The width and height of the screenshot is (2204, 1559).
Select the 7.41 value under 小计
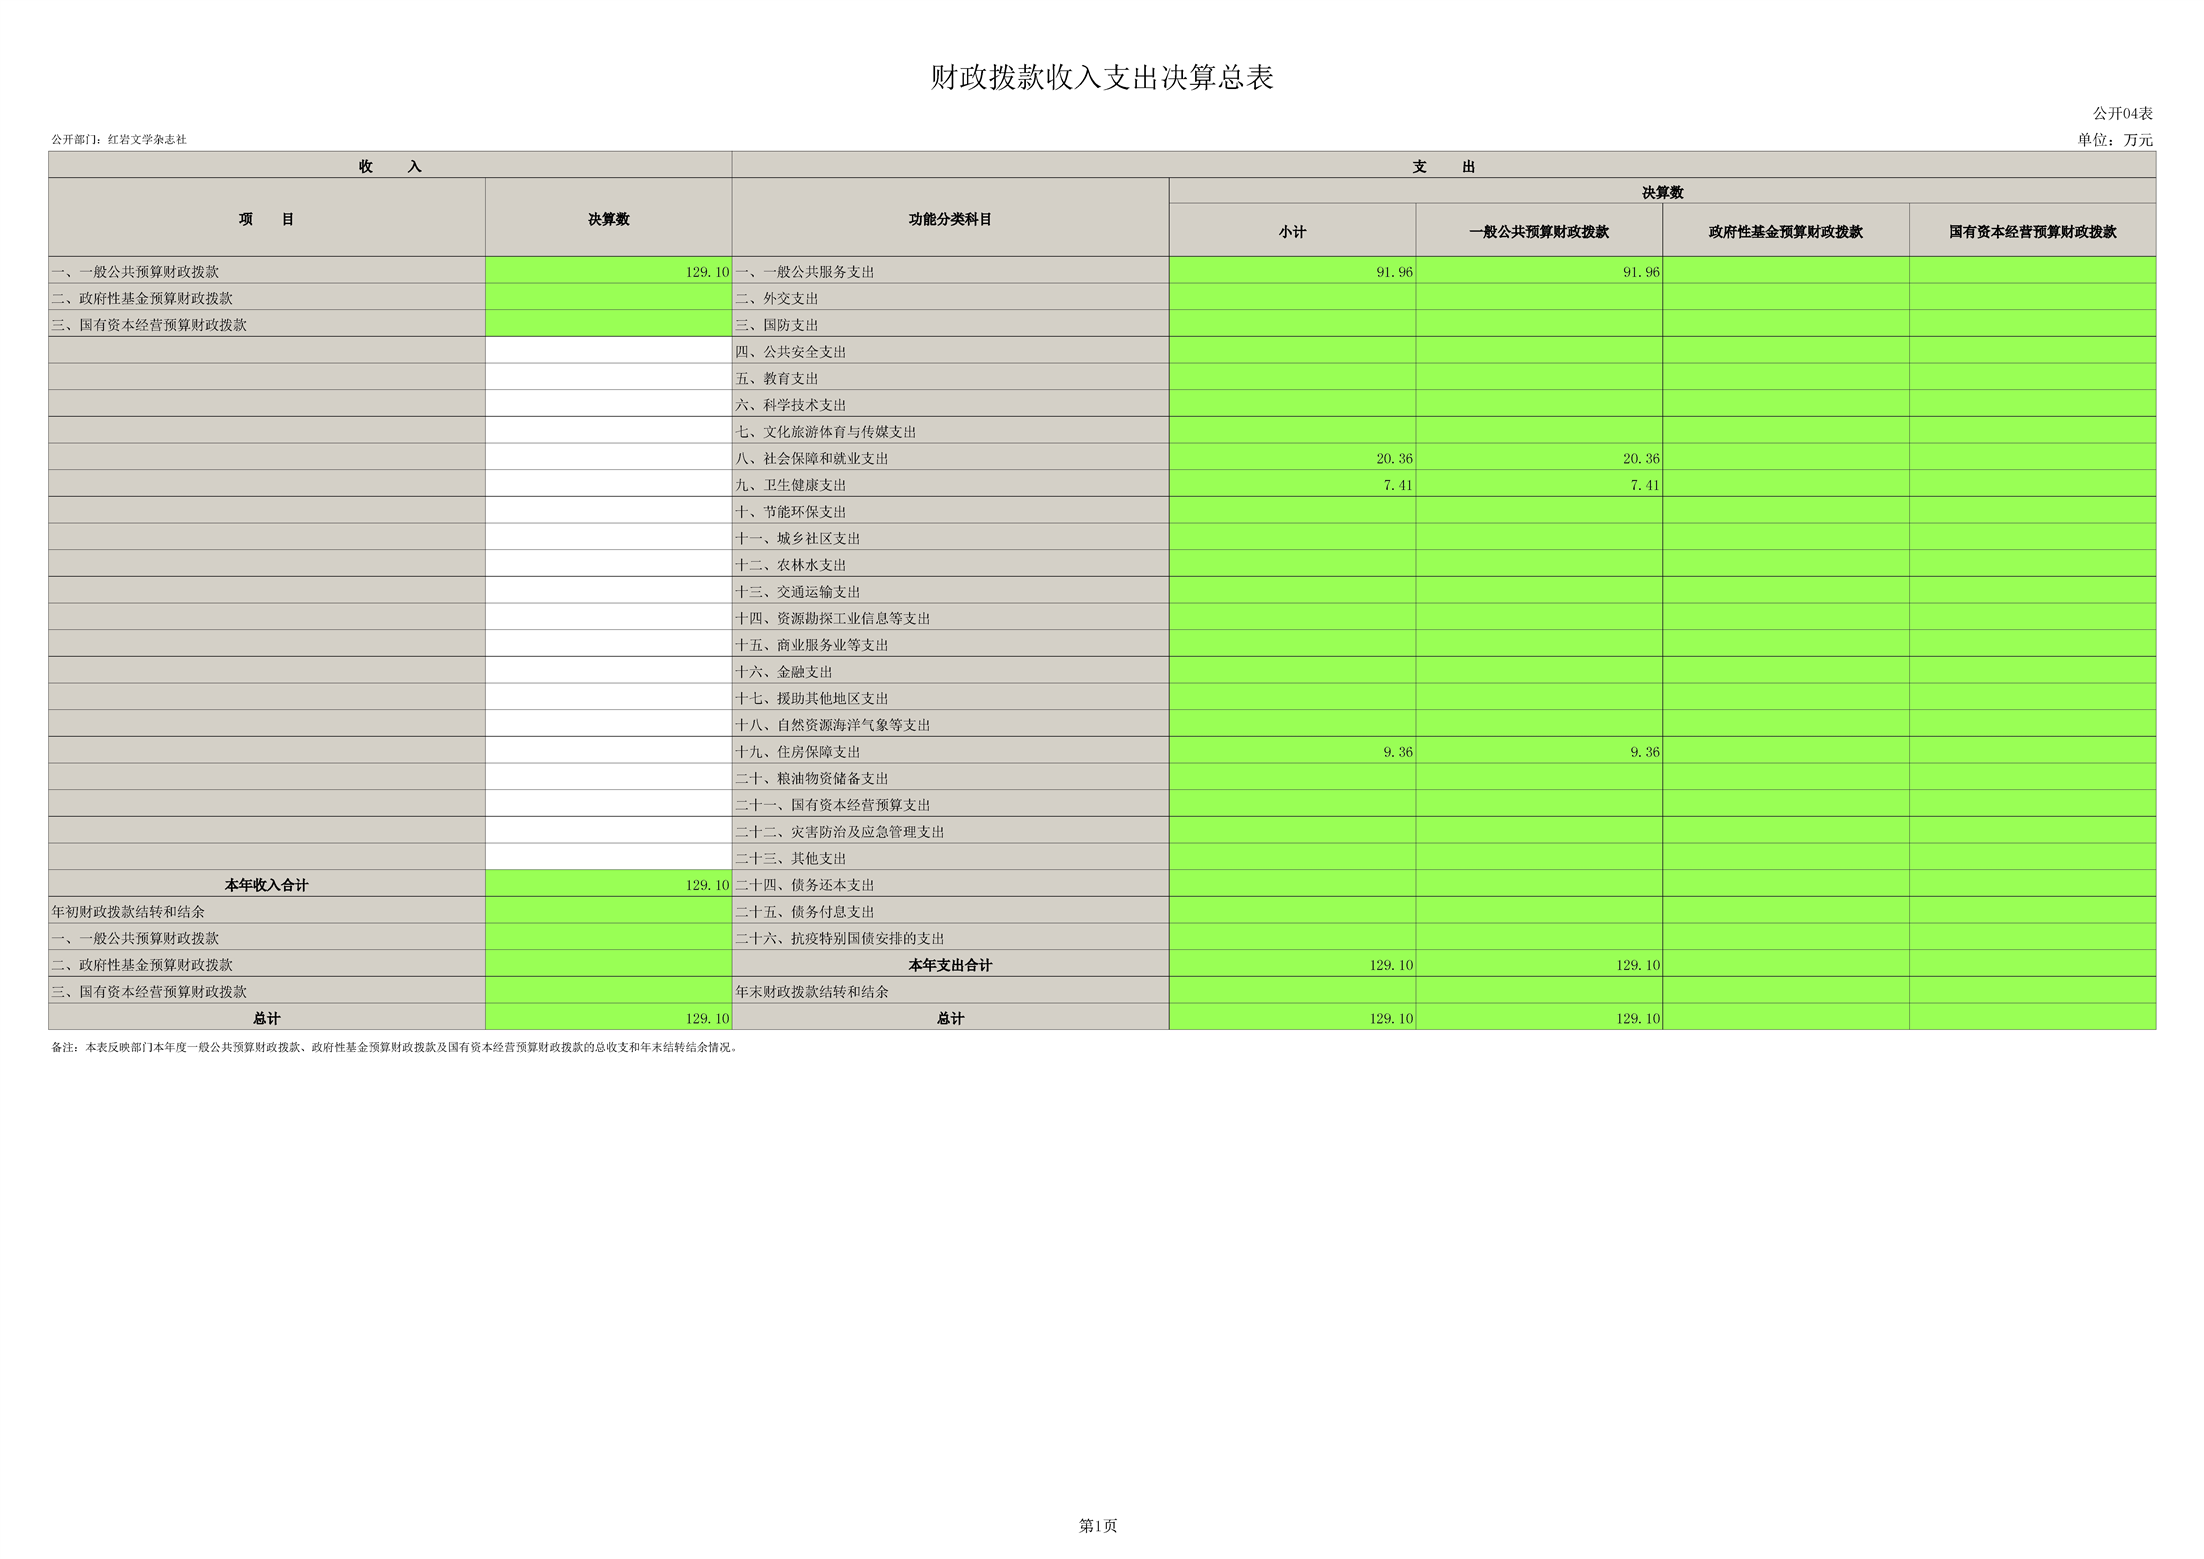[x=1397, y=485]
